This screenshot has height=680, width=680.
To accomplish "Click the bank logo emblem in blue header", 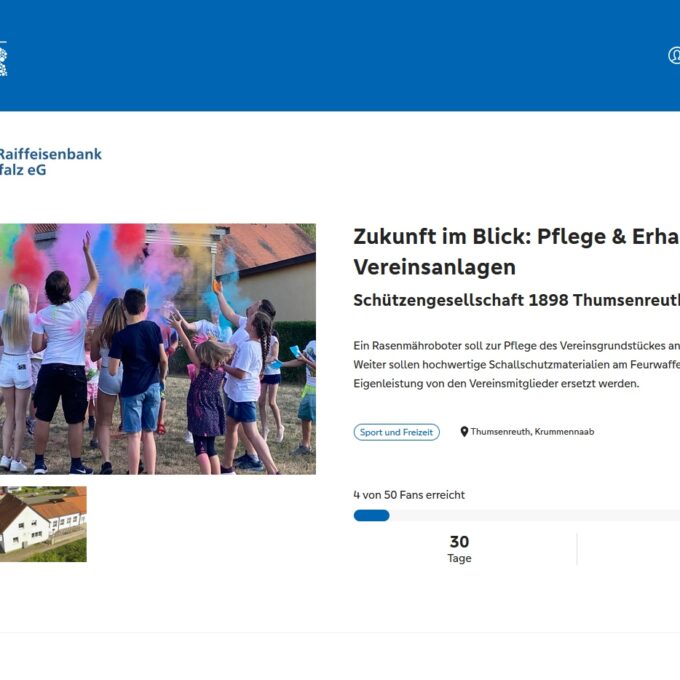I will click(x=3, y=60).
